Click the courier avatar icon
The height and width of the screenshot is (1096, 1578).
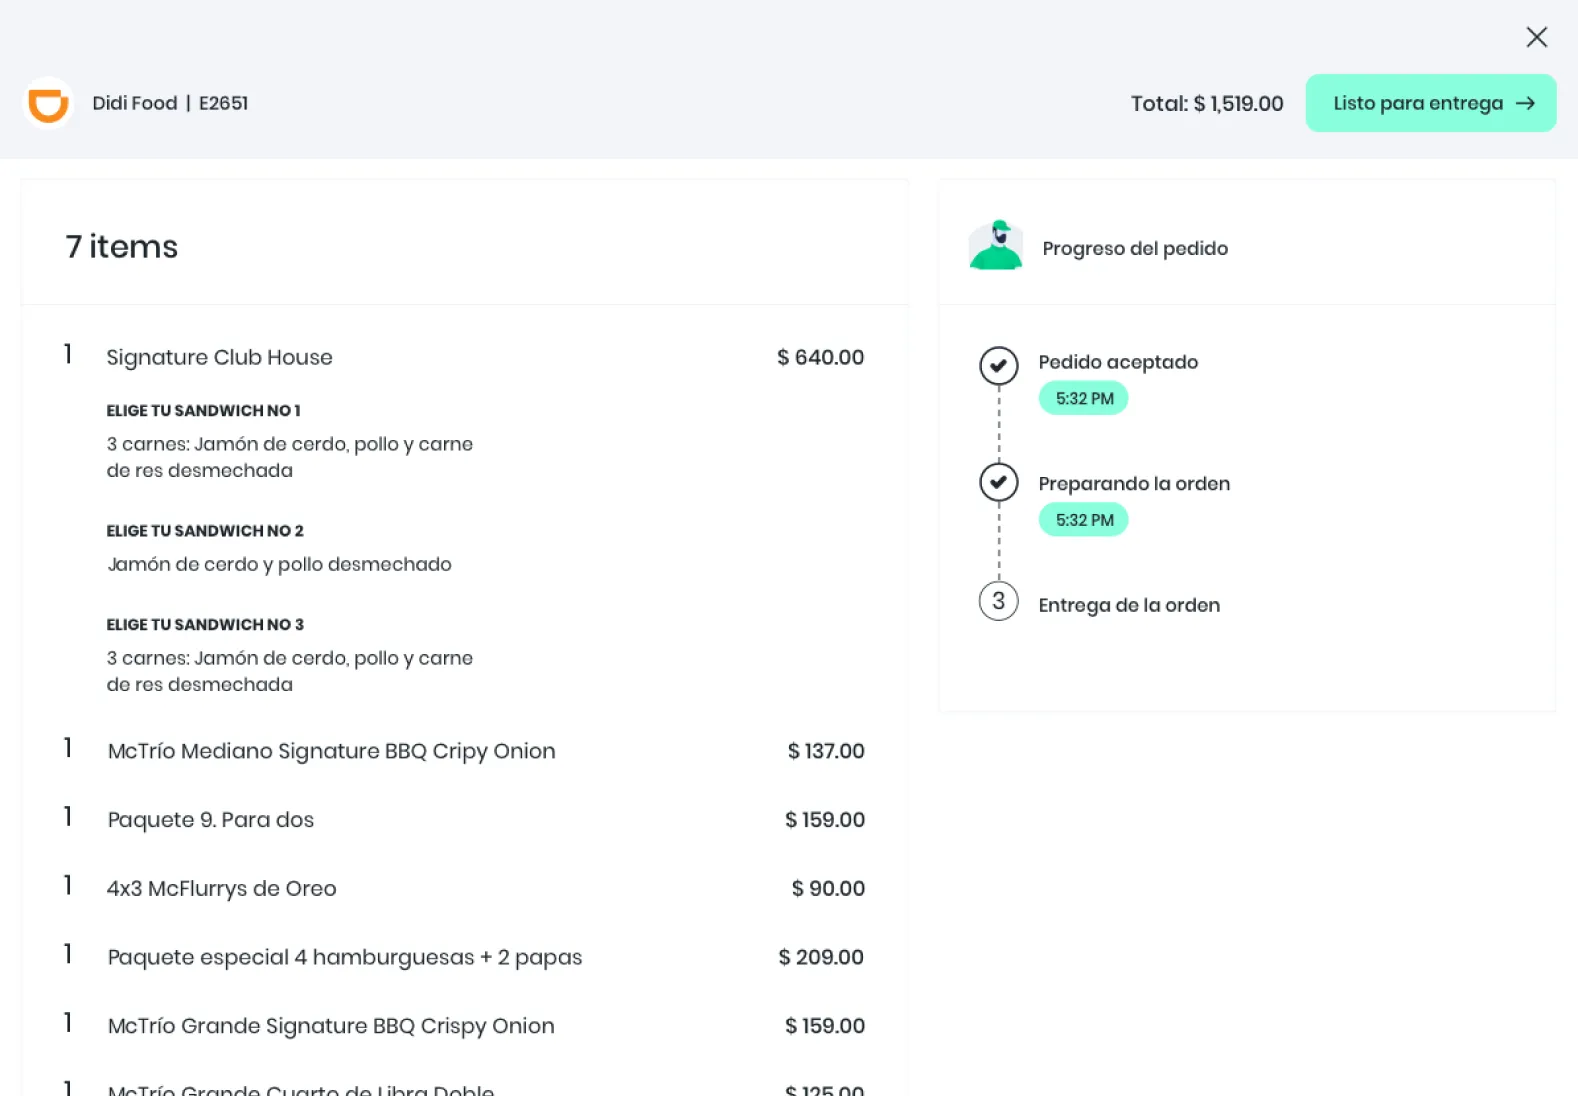[996, 245]
